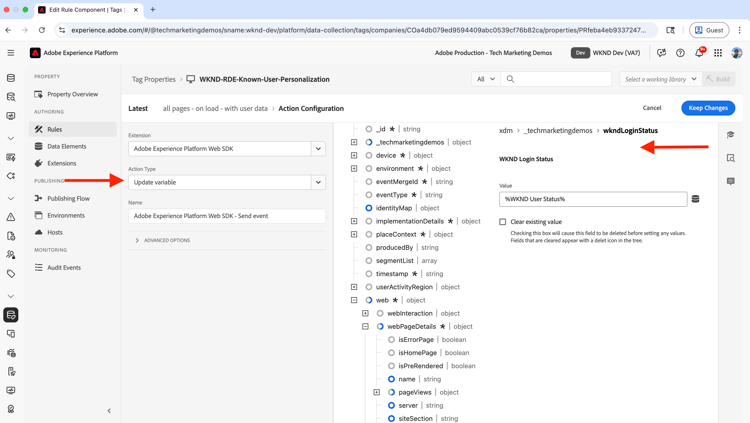Select the identityMap field radio
The width and height of the screenshot is (750, 423).
tap(369, 208)
